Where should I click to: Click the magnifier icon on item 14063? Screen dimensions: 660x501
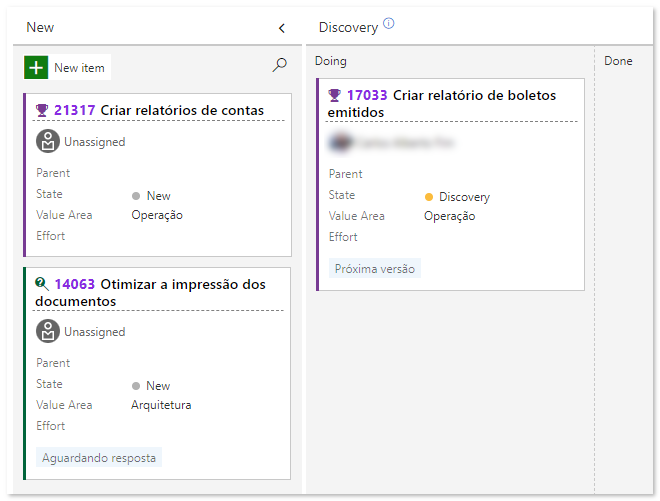pos(42,284)
